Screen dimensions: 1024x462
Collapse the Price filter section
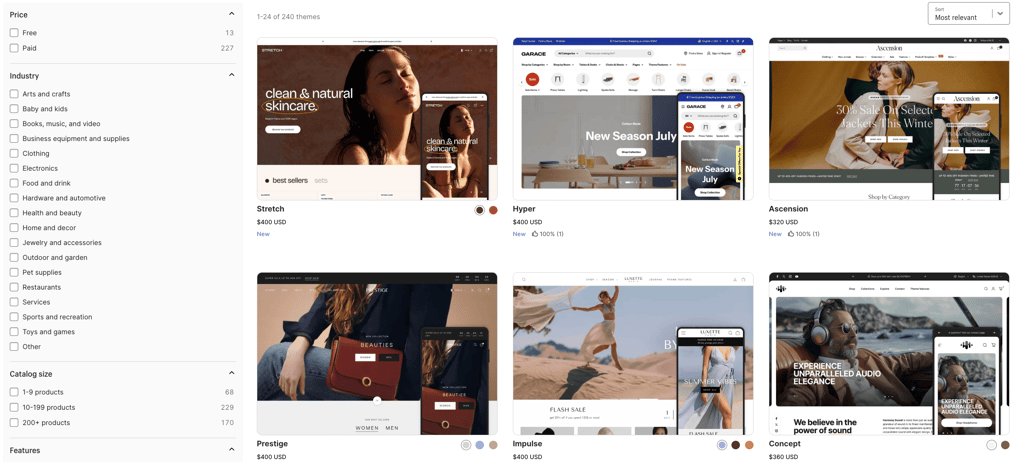pyautogui.click(x=231, y=14)
